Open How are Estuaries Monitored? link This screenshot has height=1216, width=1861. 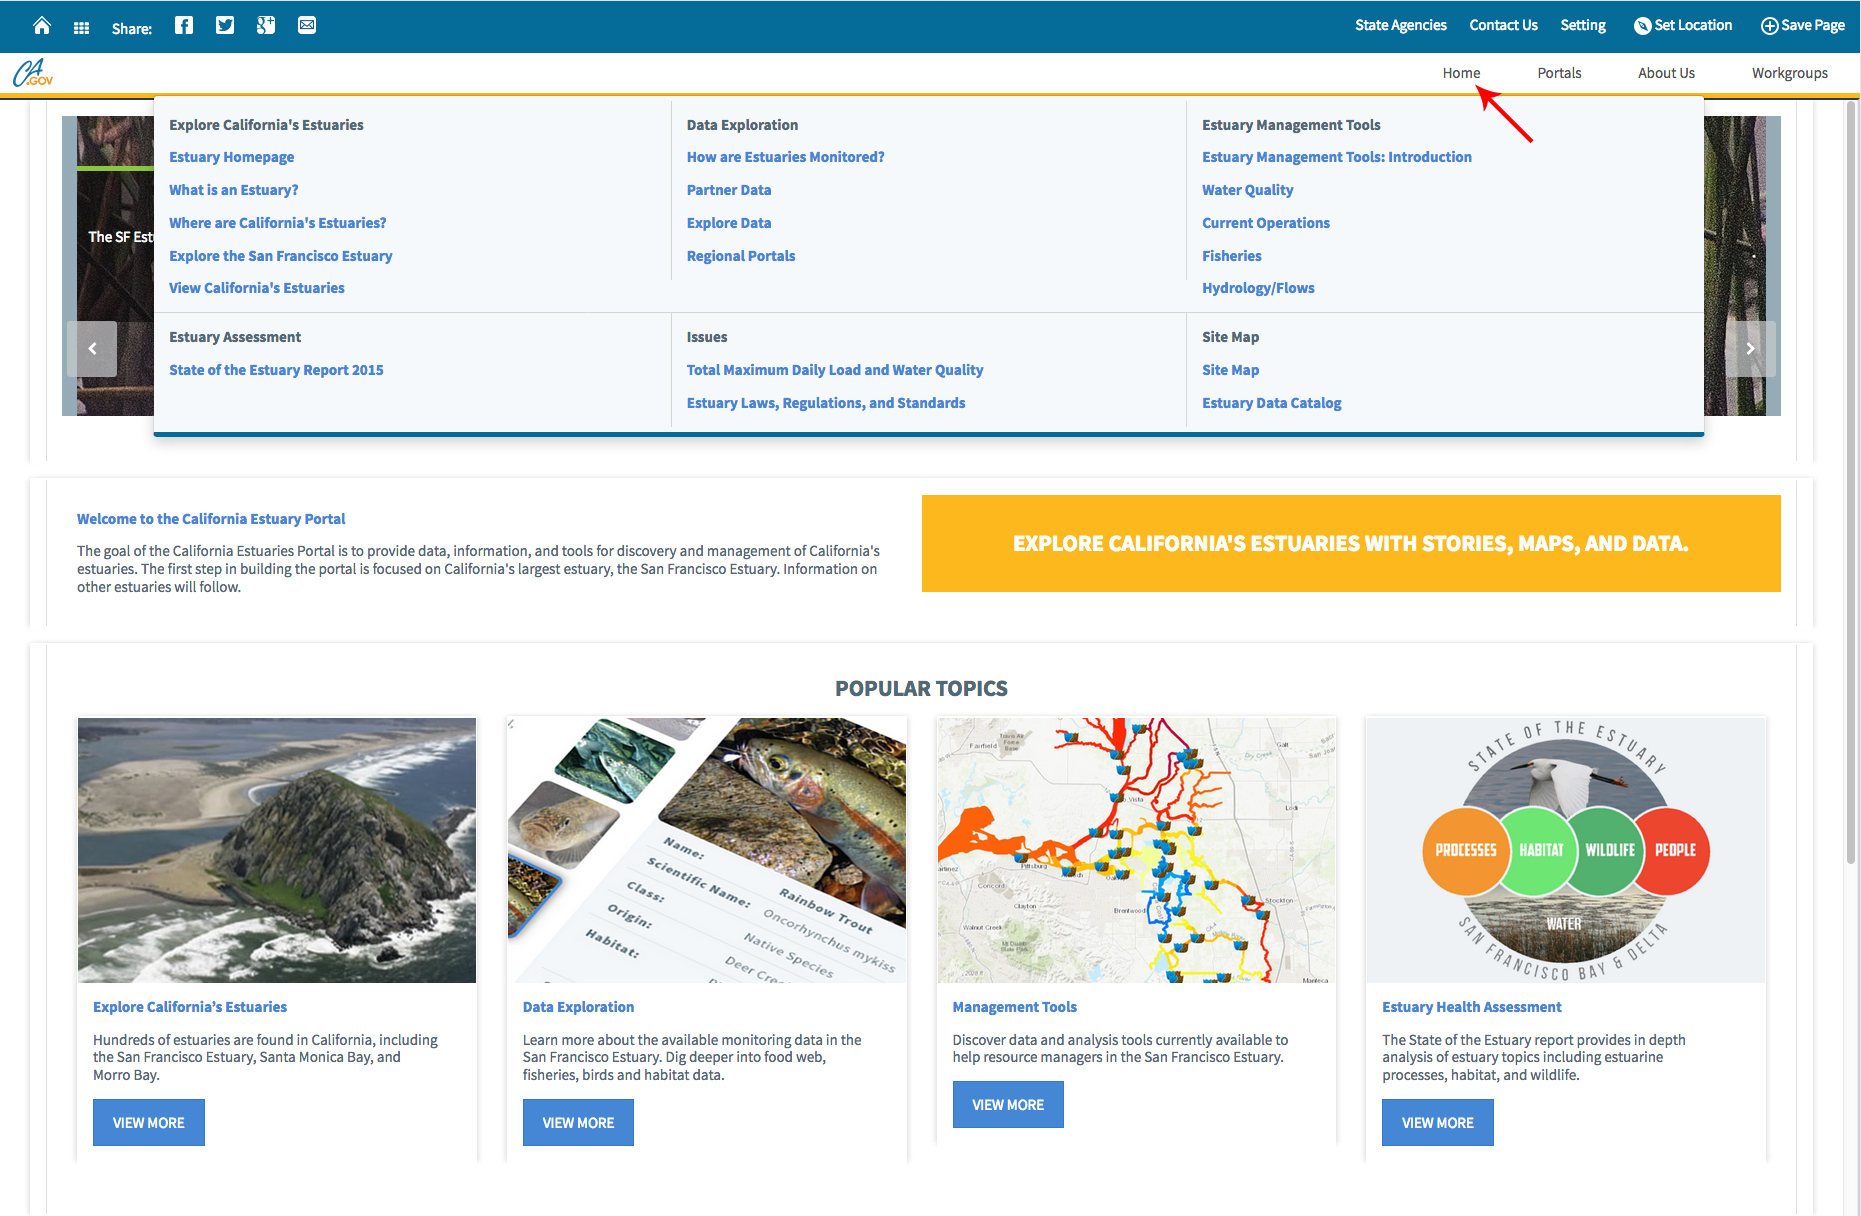pos(785,157)
